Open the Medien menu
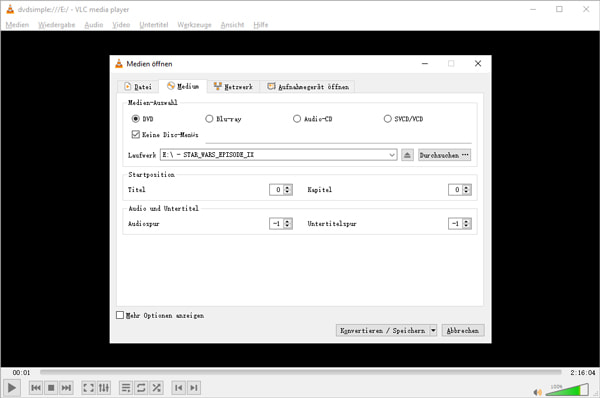Viewport: 600px width, 398px height. click(x=17, y=25)
